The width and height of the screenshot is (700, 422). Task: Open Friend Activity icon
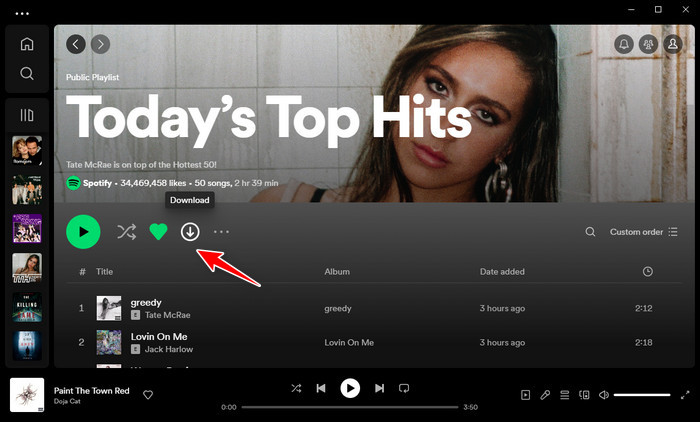pos(648,44)
